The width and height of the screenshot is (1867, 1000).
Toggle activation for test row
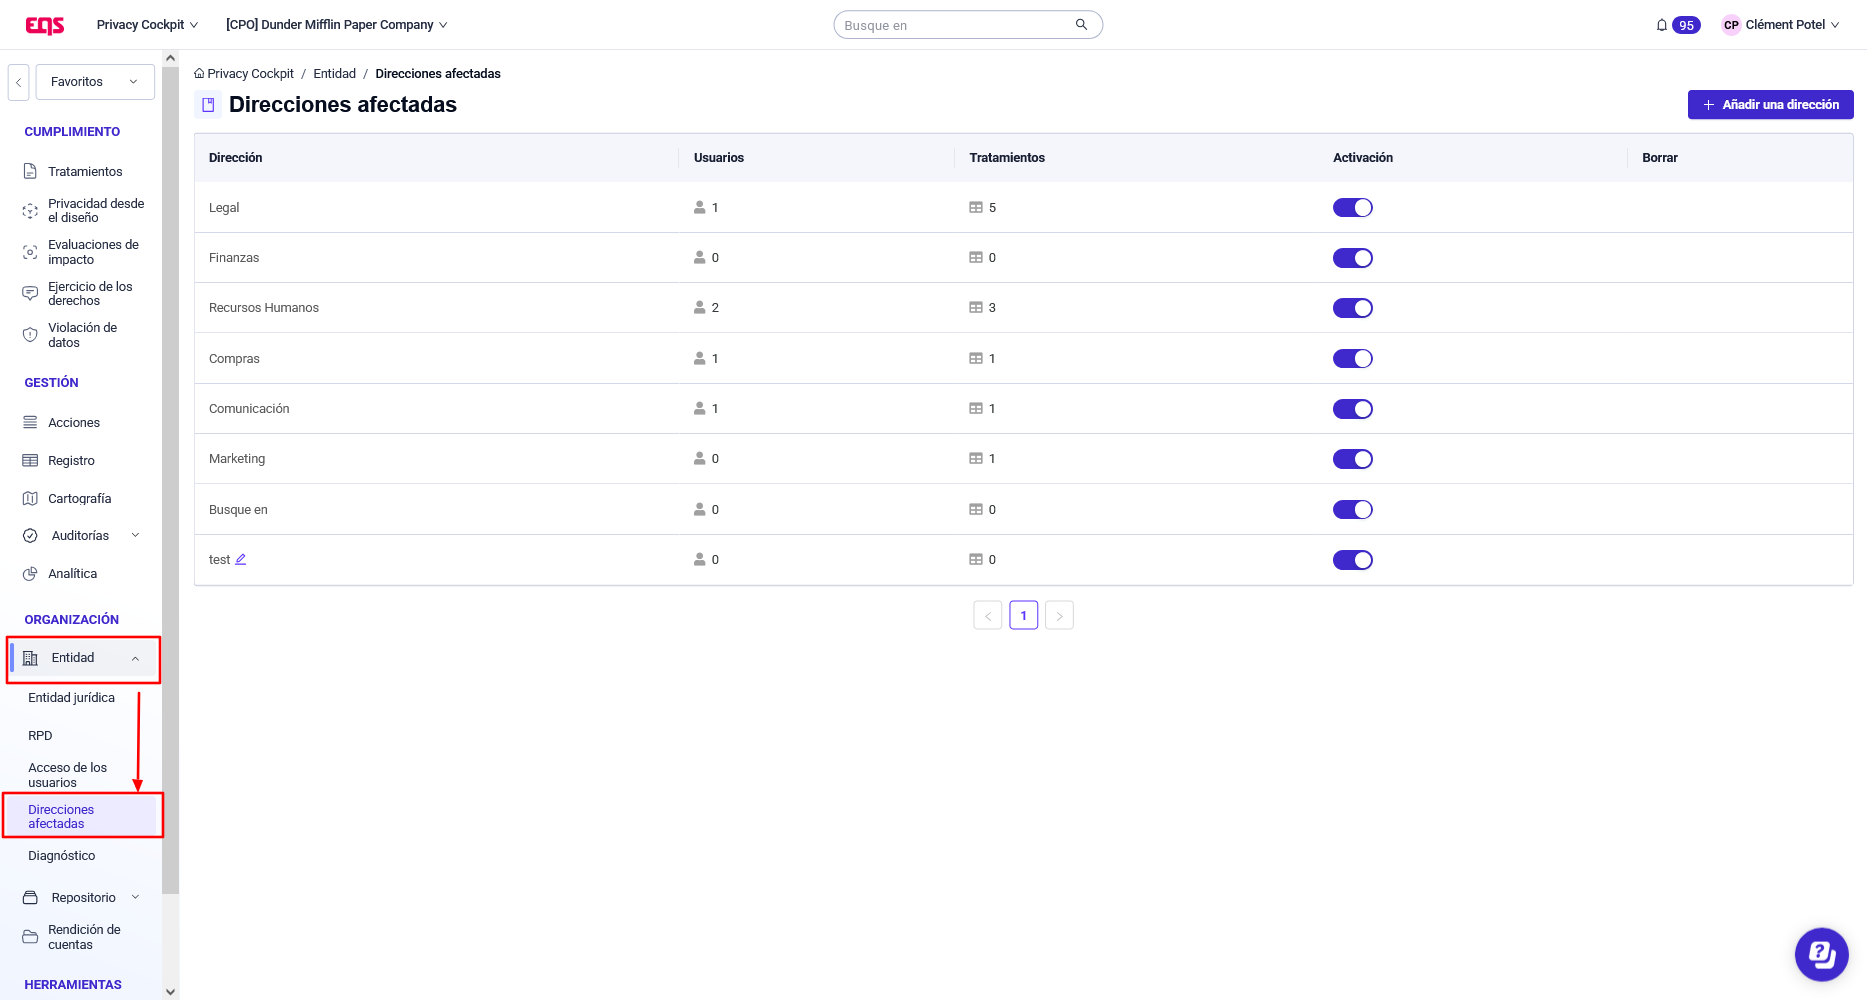pos(1352,560)
